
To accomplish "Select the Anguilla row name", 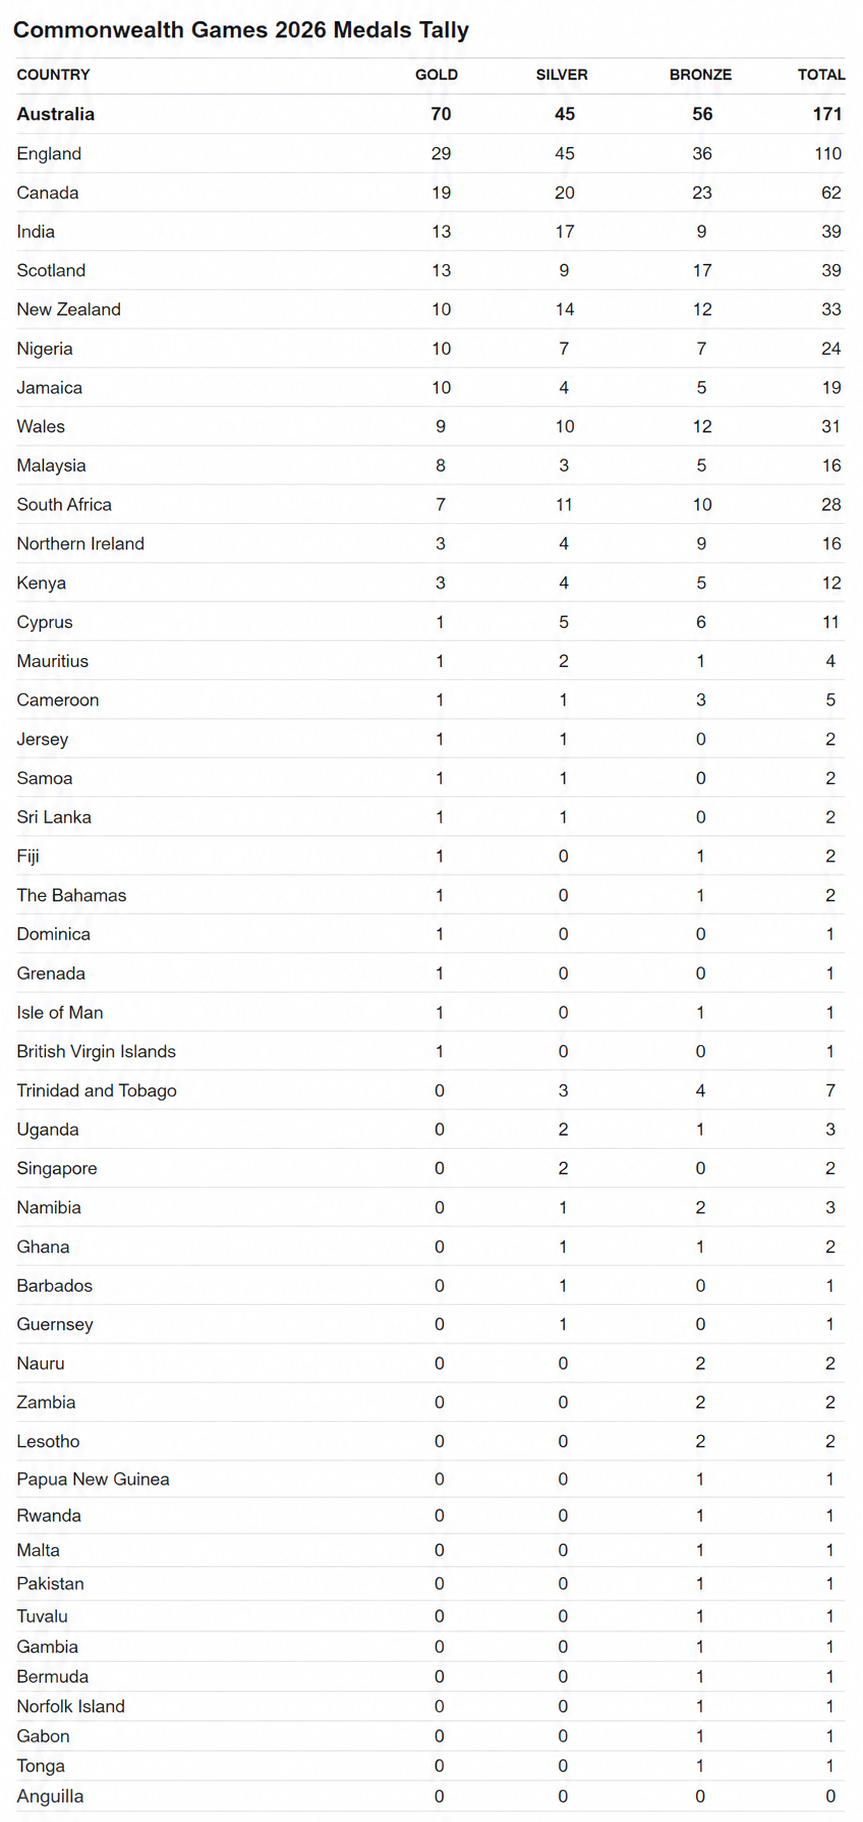I will [x=50, y=1796].
